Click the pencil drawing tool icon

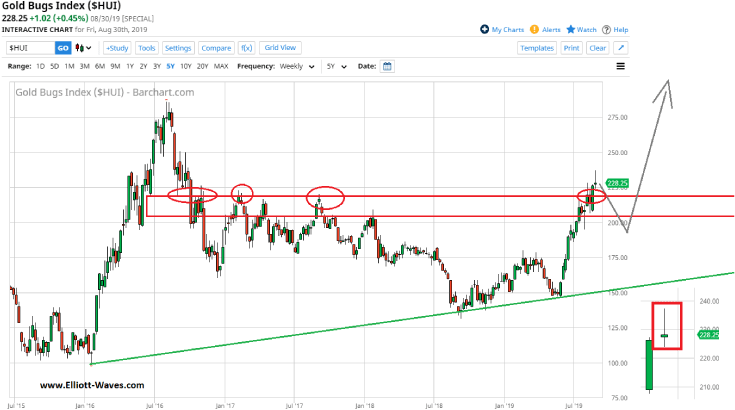coord(621,47)
